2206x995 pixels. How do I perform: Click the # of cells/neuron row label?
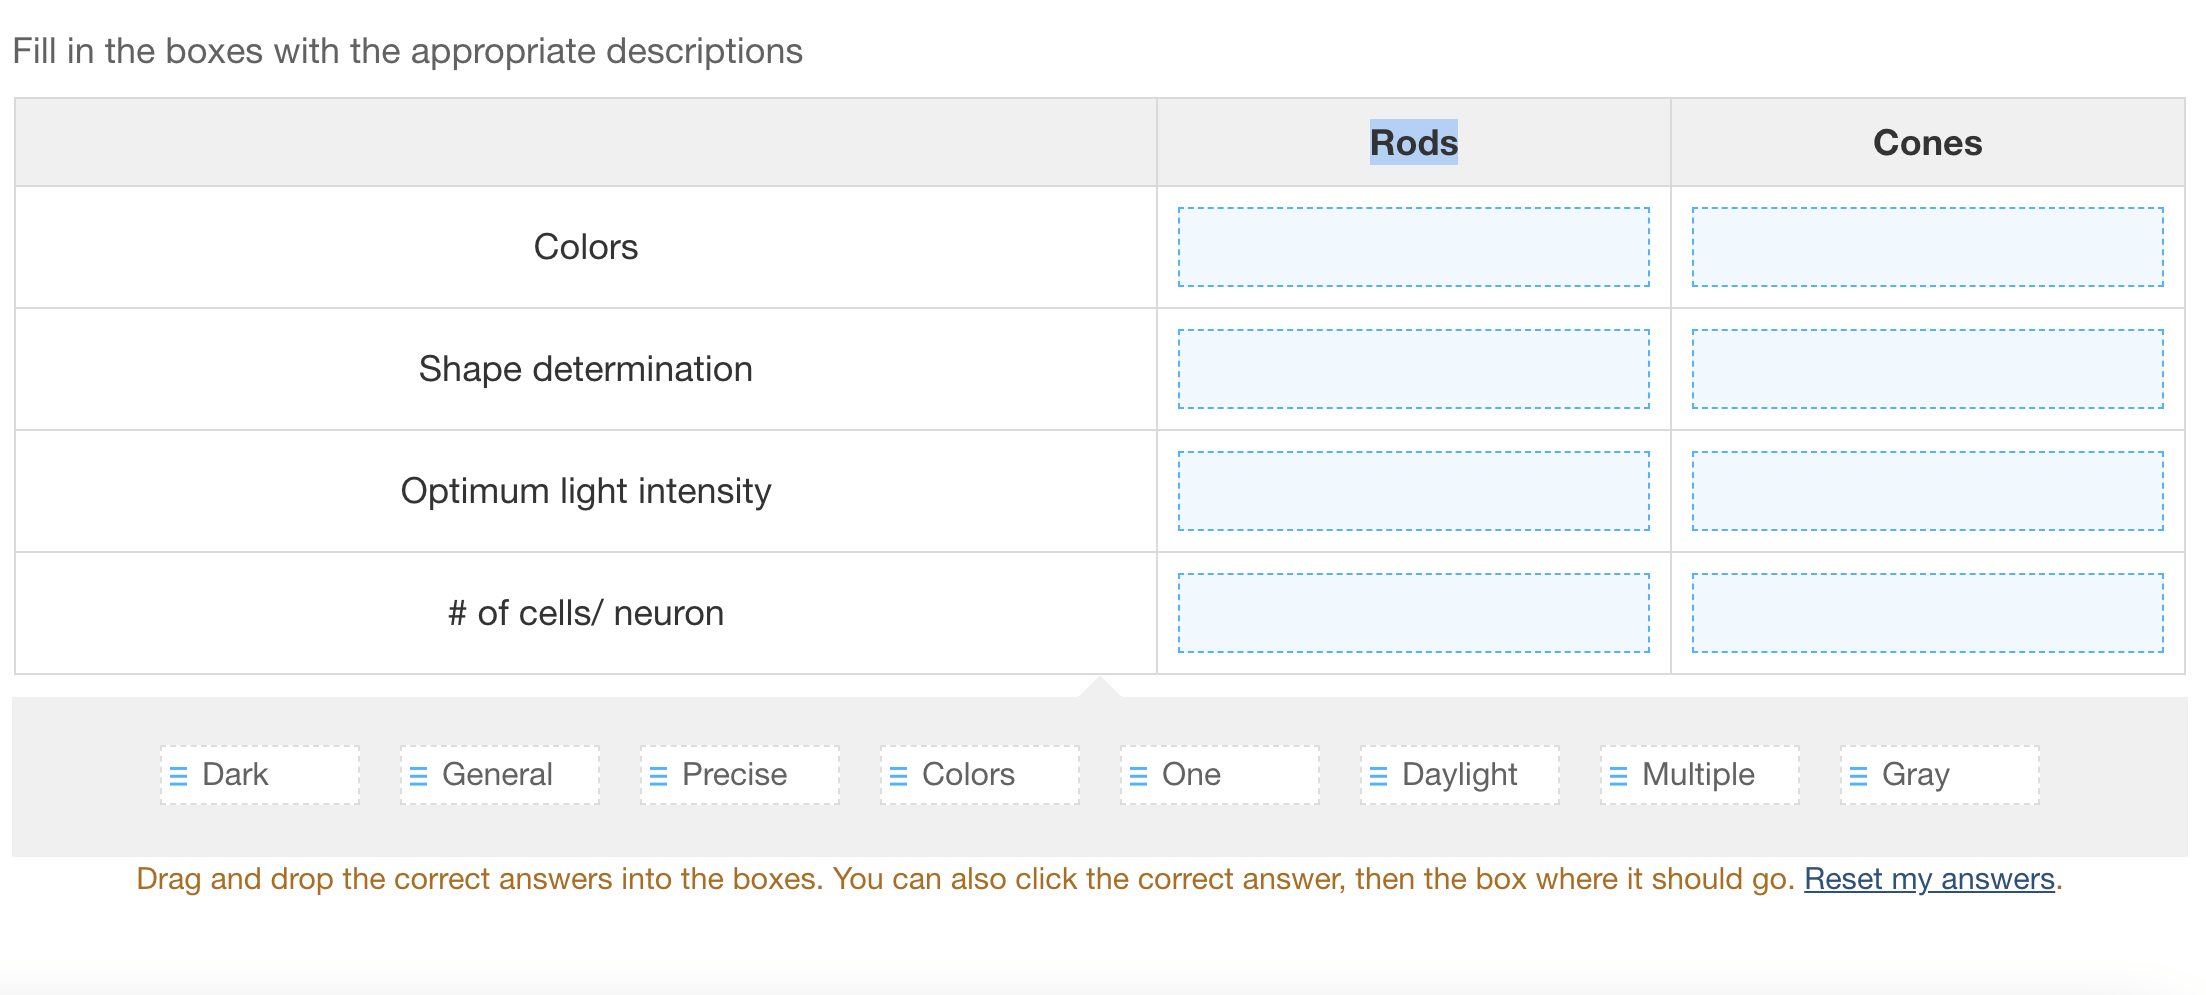585,612
